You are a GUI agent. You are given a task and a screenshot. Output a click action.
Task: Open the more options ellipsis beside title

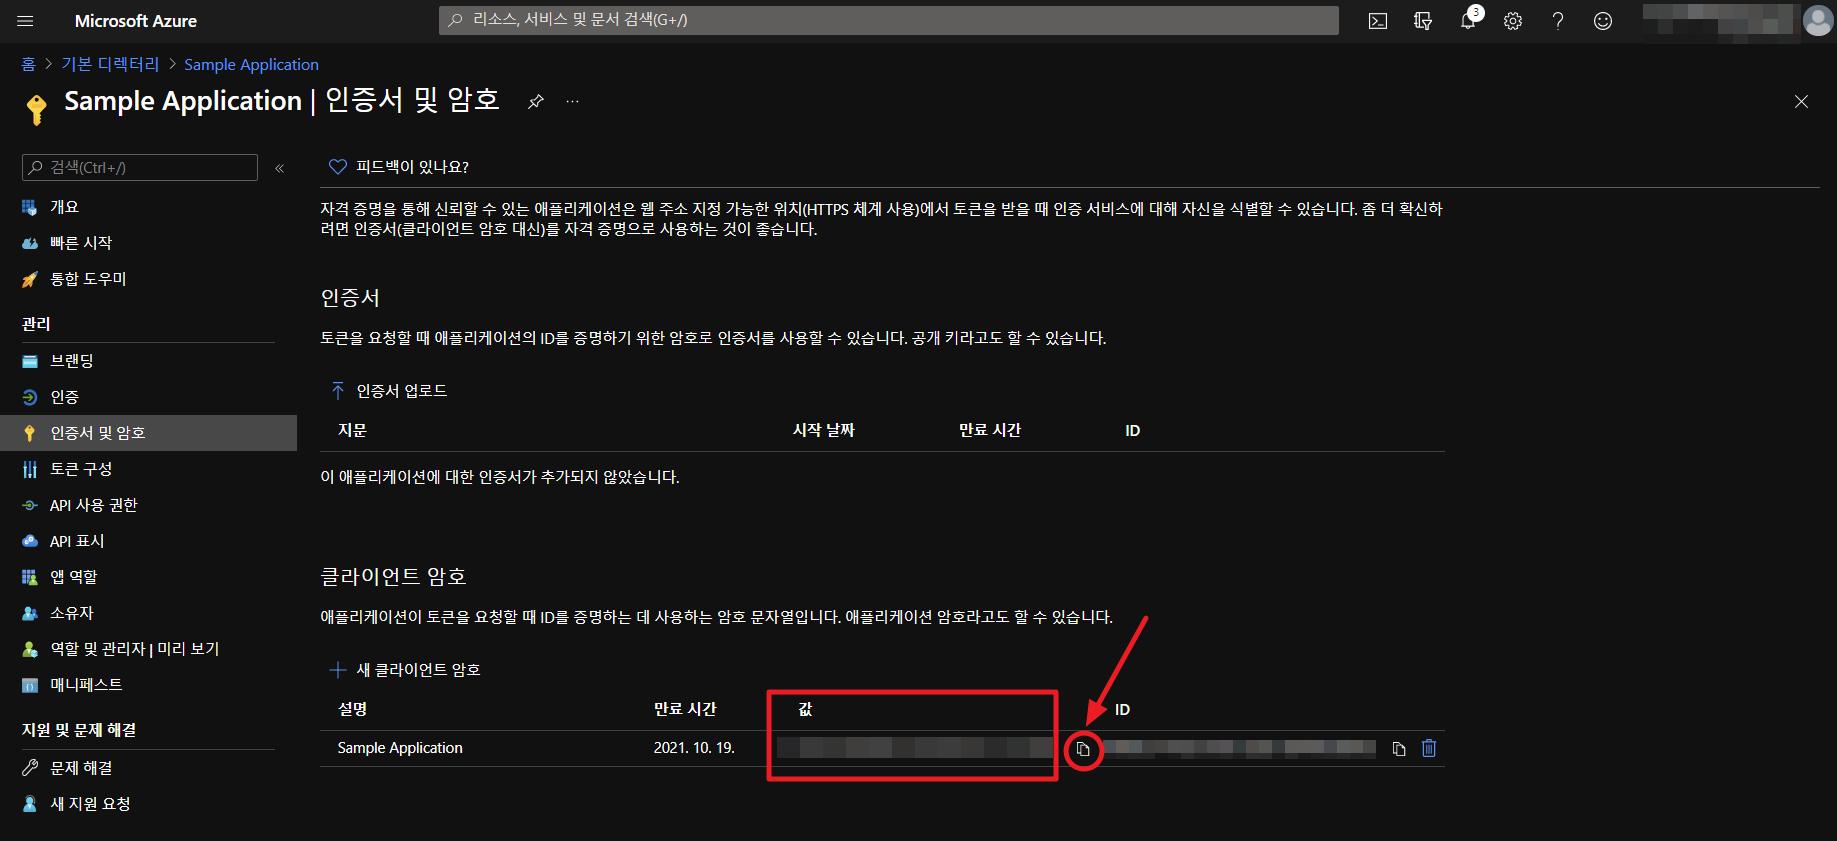tap(572, 101)
